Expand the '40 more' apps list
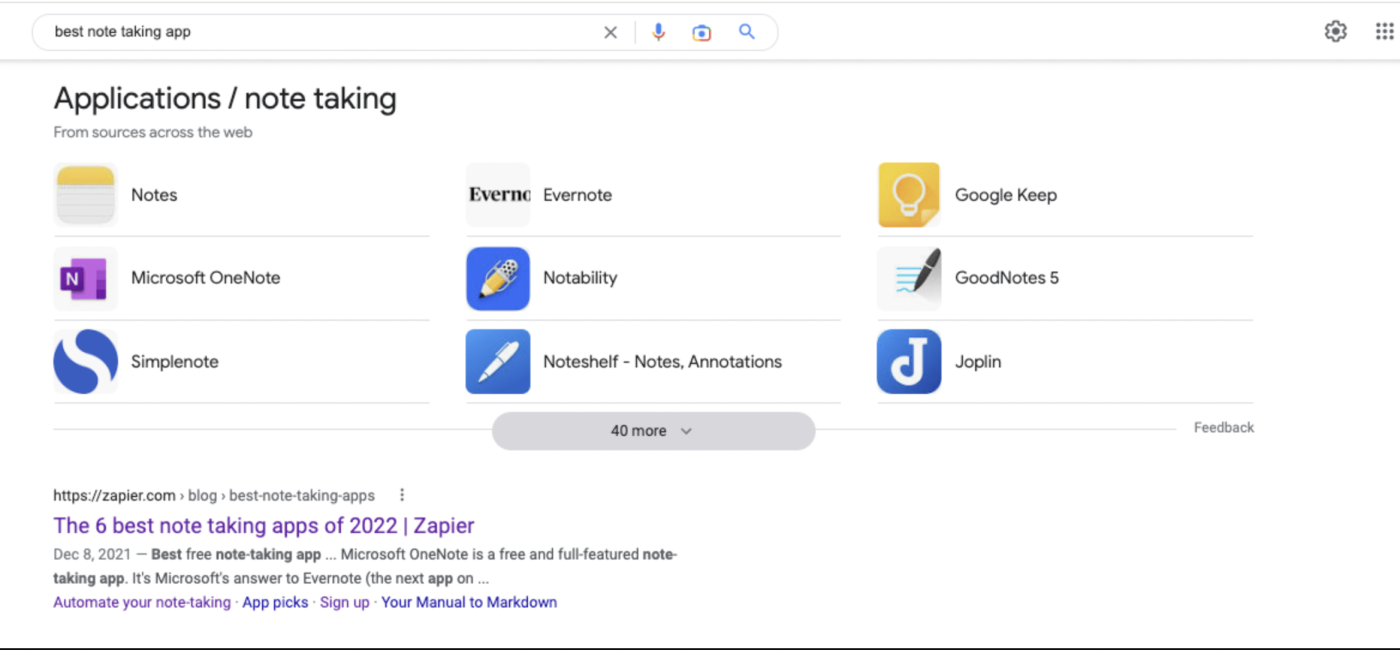 click(653, 431)
